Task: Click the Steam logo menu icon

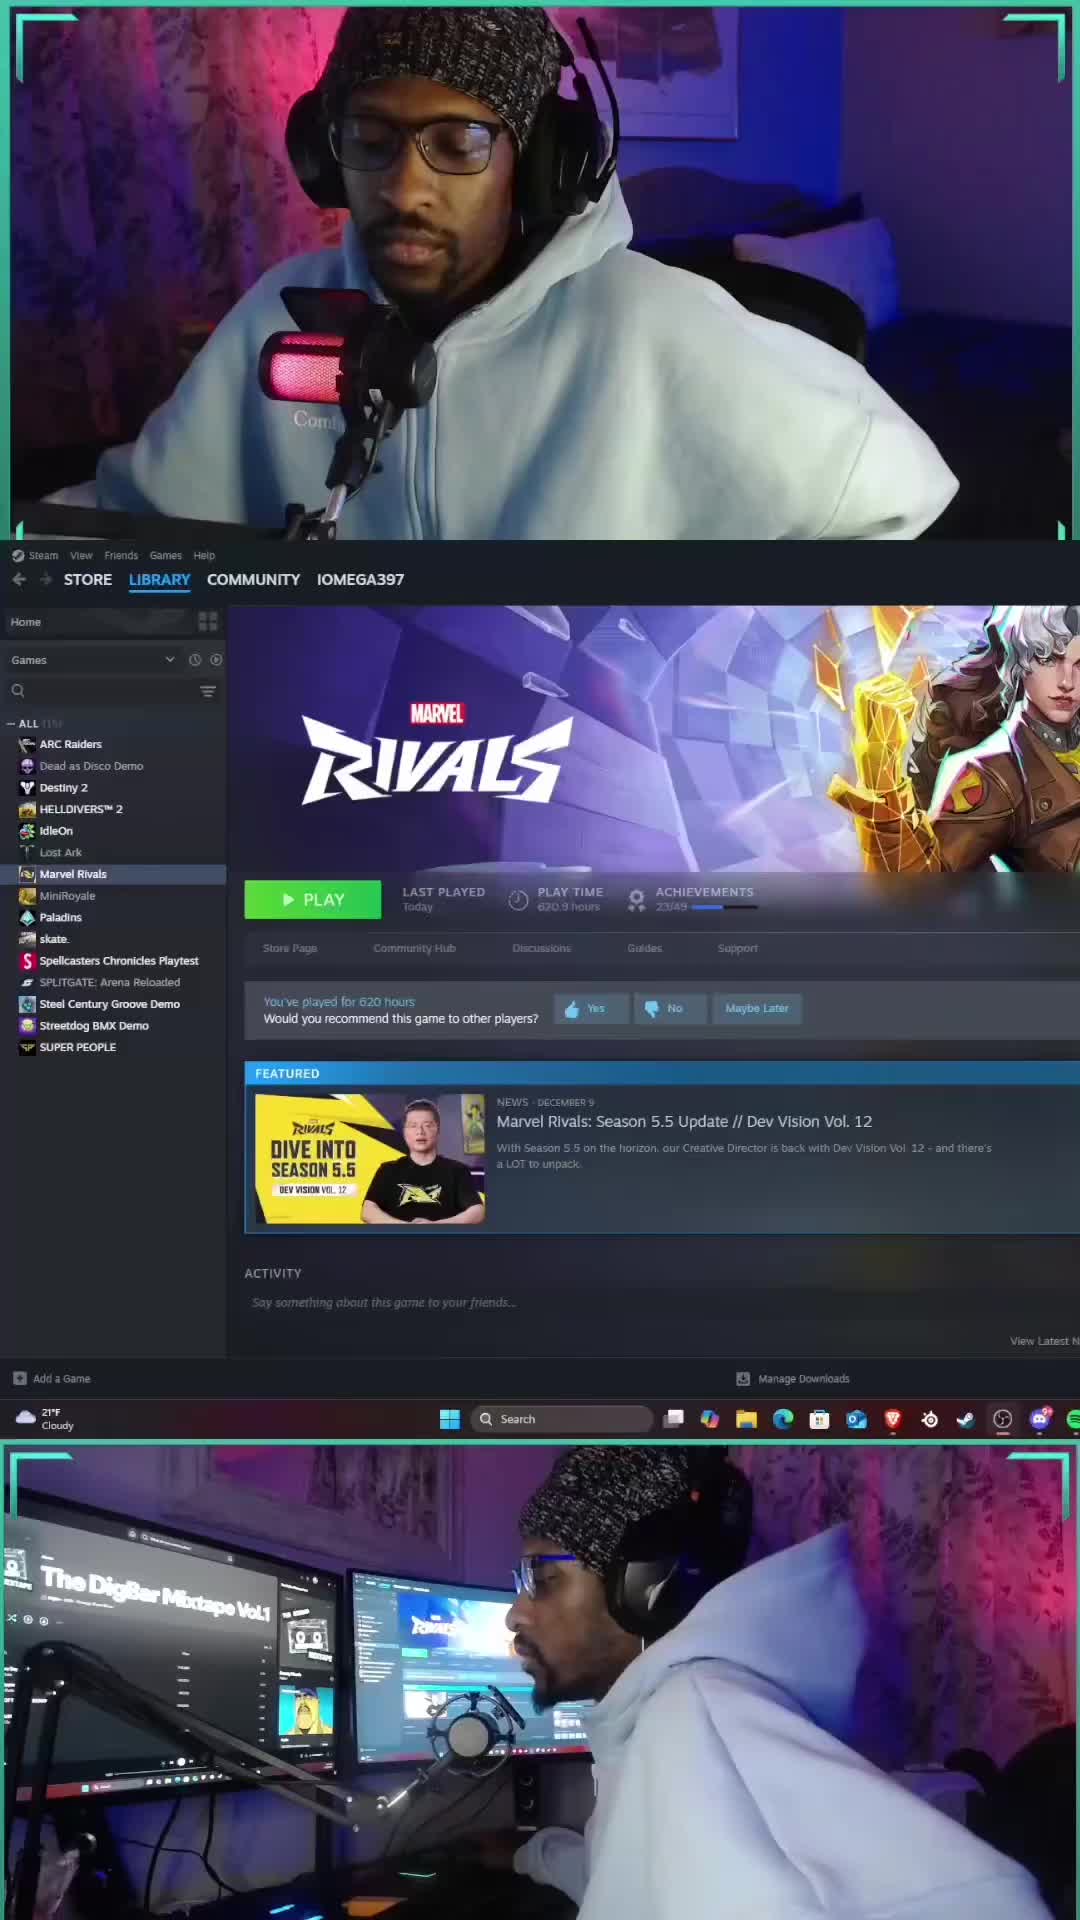Action: pyautogui.click(x=18, y=555)
